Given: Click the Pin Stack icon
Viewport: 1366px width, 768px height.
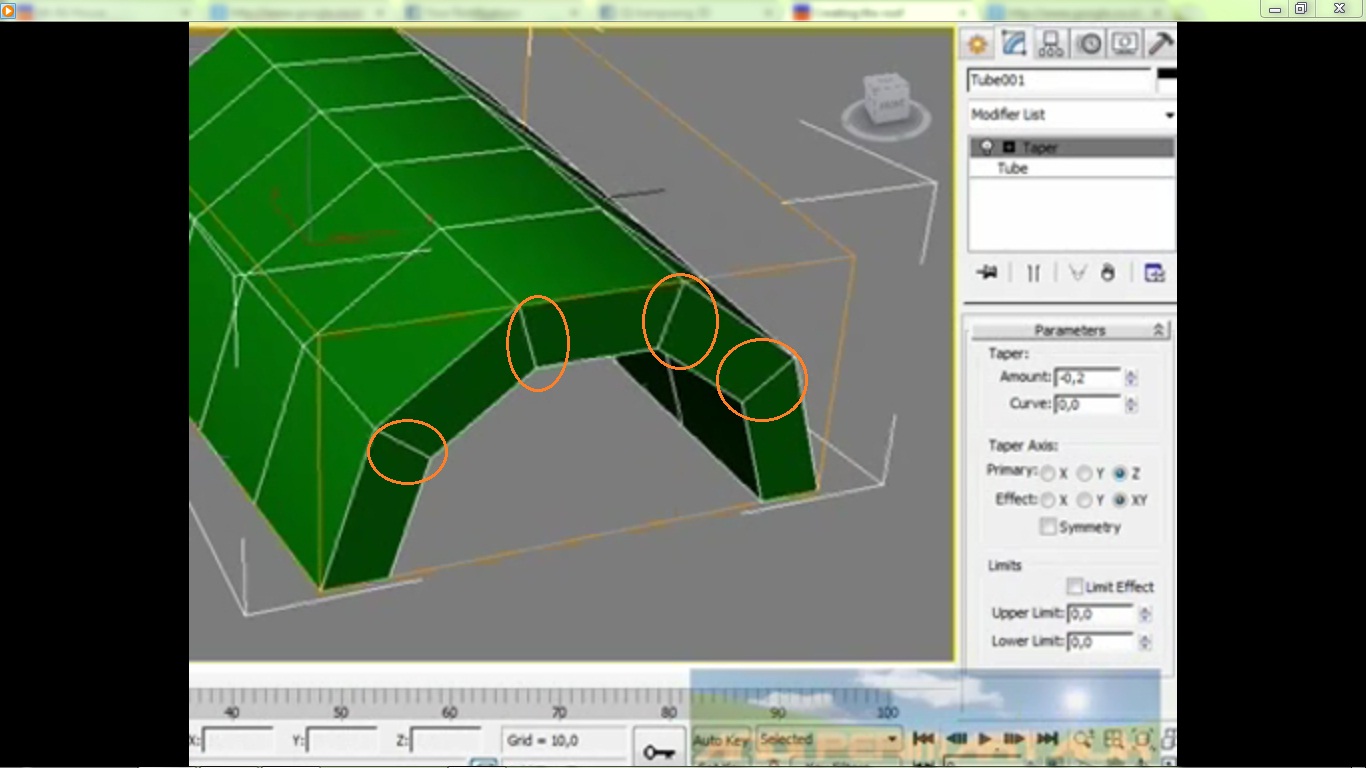Looking at the screenshot, I should point(988,273).
